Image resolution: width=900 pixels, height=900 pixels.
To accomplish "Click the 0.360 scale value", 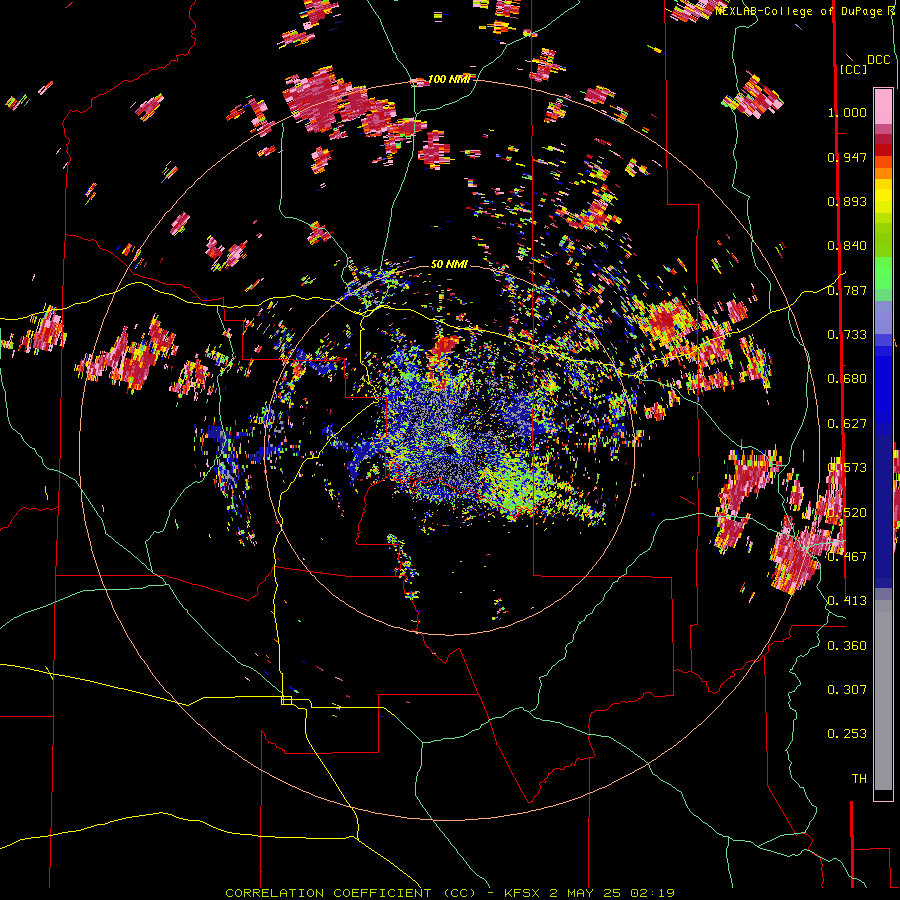I will tap(847, 646).
